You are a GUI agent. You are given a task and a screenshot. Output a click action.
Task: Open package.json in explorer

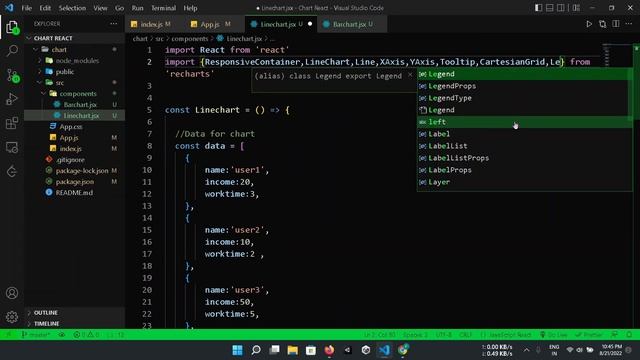coord(75,182)
